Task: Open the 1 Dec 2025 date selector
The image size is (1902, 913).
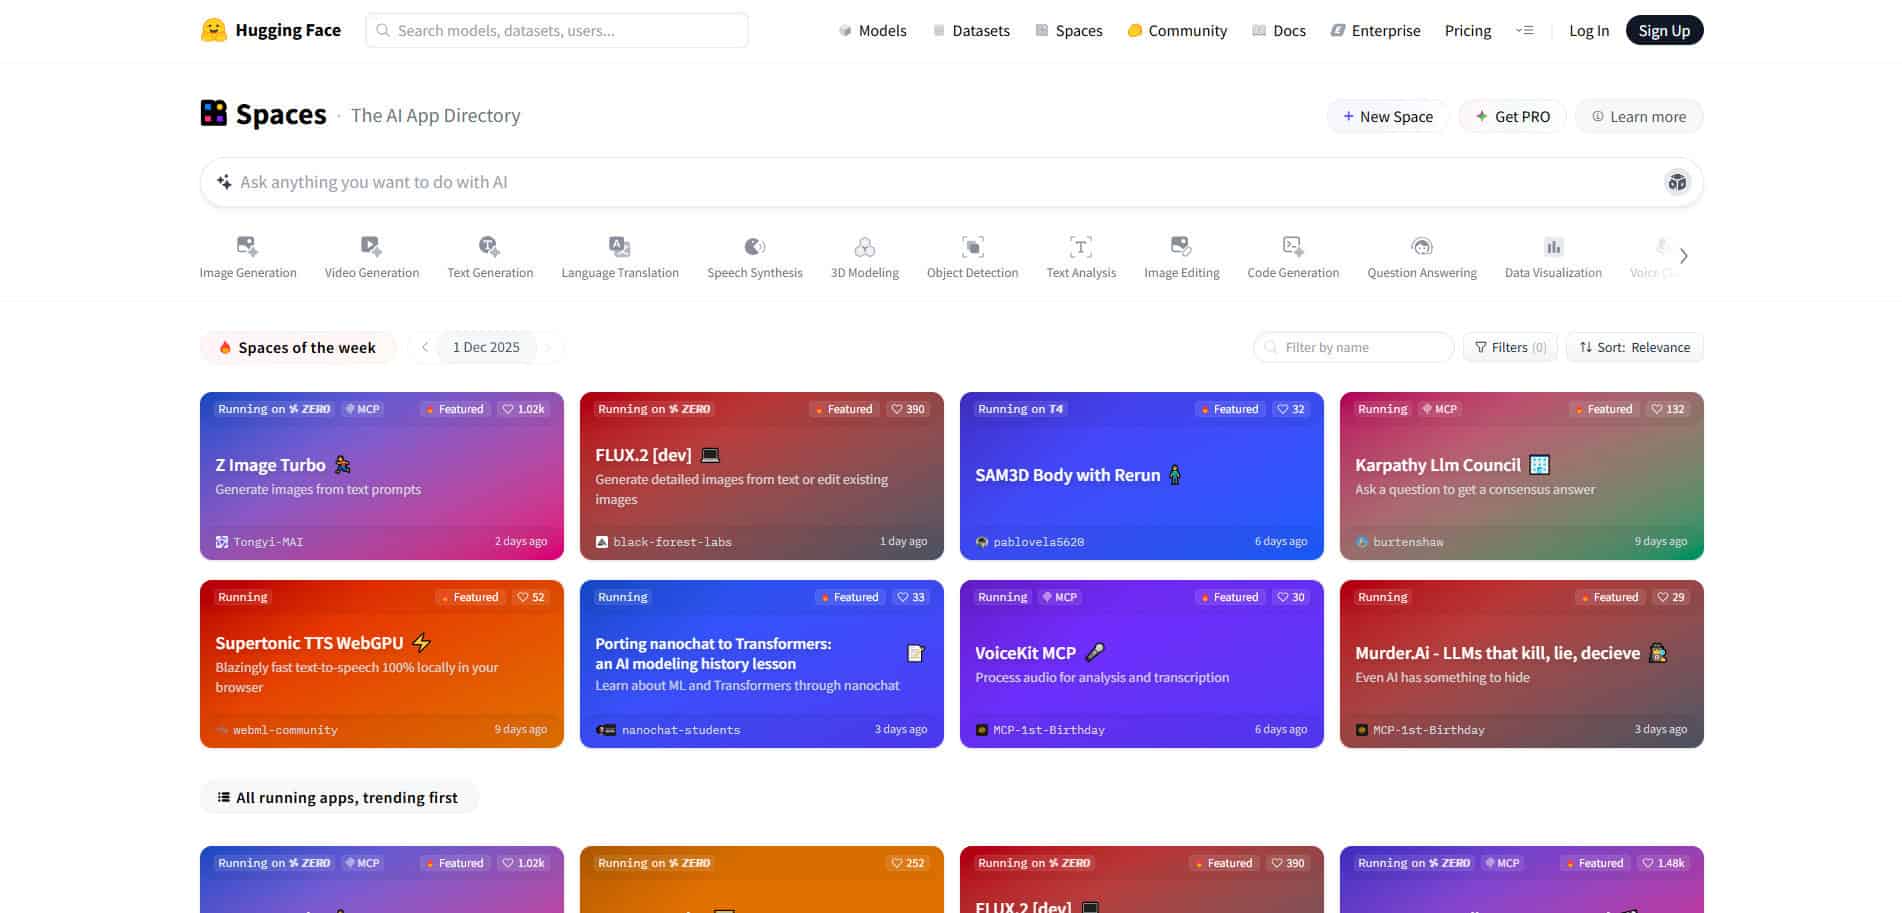Action: [x=486, y=347]
